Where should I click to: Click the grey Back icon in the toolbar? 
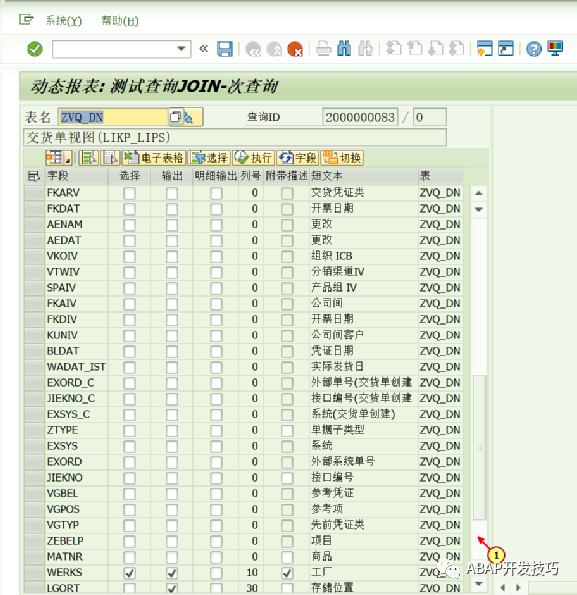[253, 49]
